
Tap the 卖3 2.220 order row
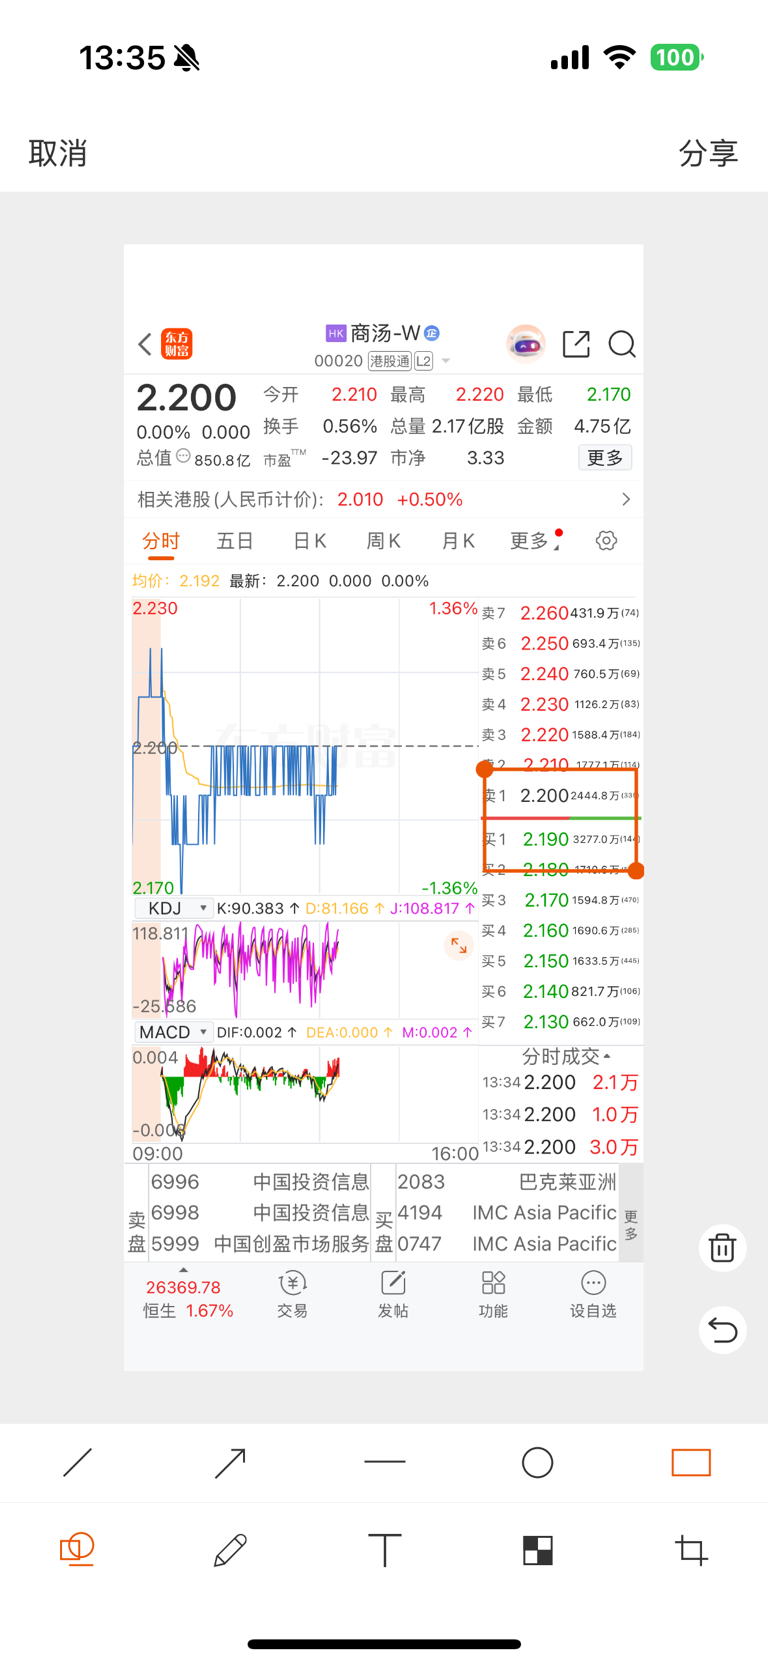(561, 735)
